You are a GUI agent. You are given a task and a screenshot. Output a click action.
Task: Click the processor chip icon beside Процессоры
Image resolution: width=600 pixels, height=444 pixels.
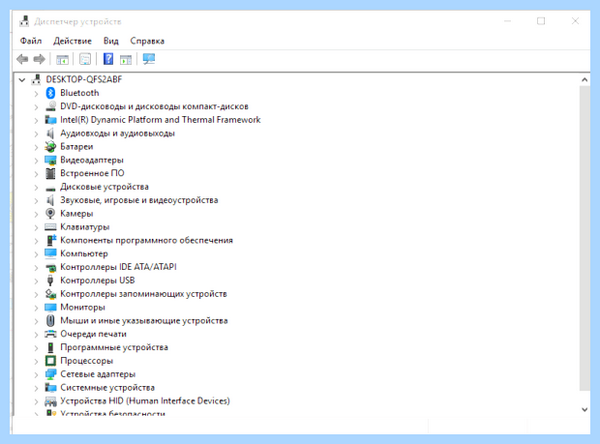[50, 361]
